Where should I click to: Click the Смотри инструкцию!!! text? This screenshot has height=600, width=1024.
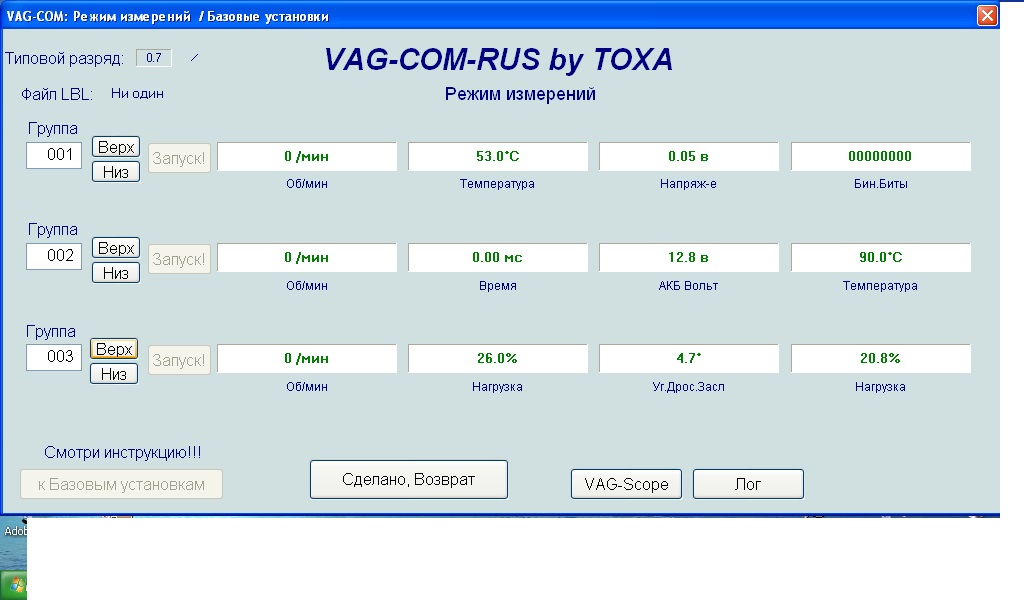point(123,452)
